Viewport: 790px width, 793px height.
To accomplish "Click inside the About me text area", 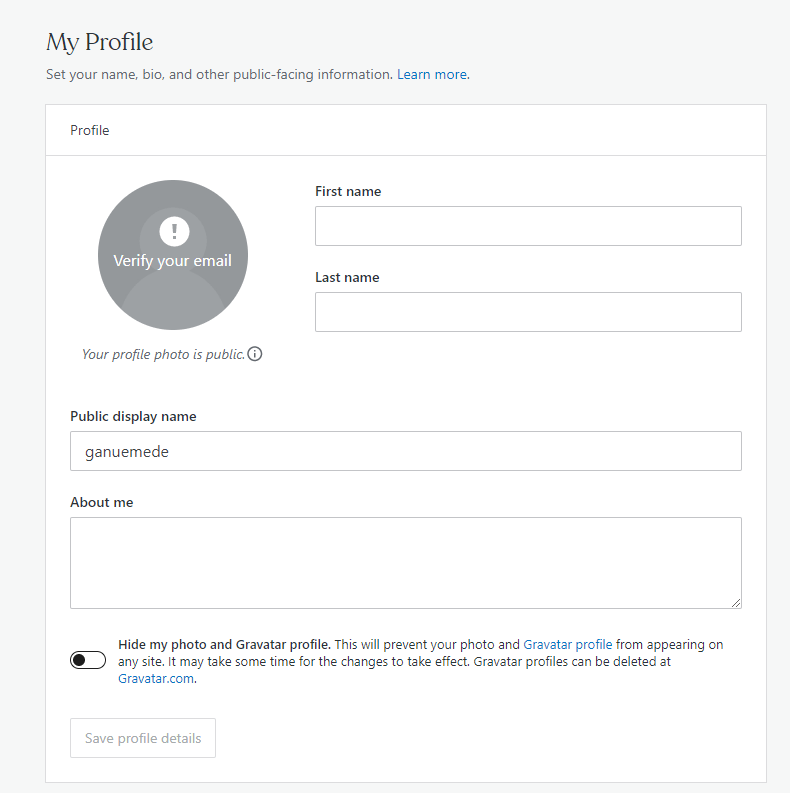I will coord(406,562).
